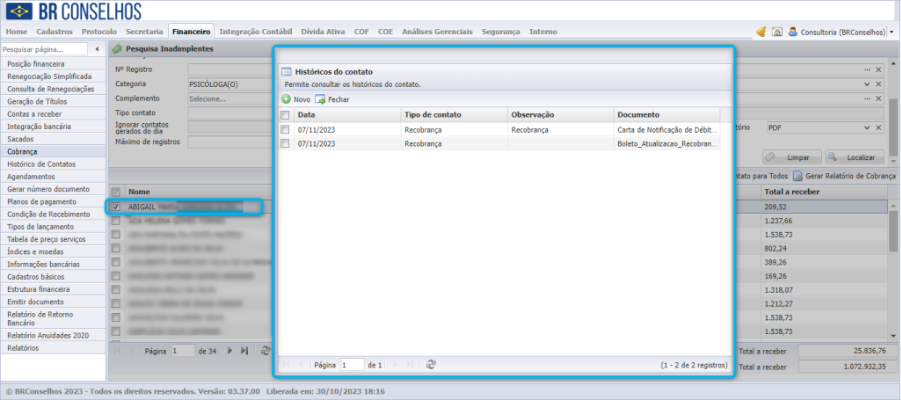Open Agendamentos in sidebar
The width and height of the screenshot is (901, 400).
(53, 177)
